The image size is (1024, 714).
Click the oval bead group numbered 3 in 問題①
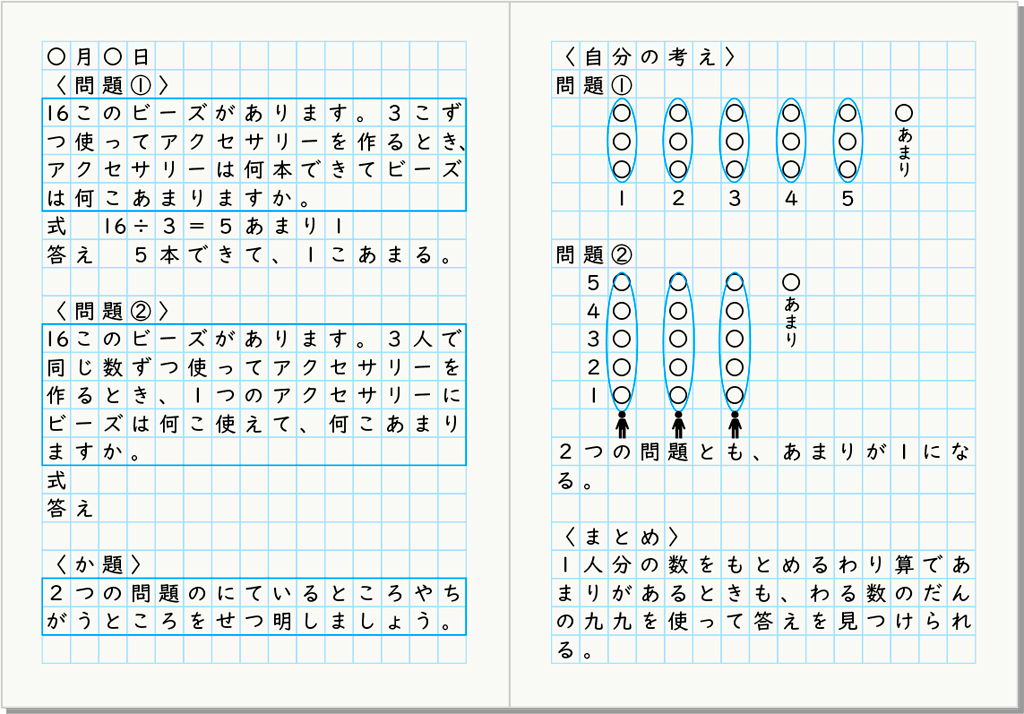pos(735,140)
